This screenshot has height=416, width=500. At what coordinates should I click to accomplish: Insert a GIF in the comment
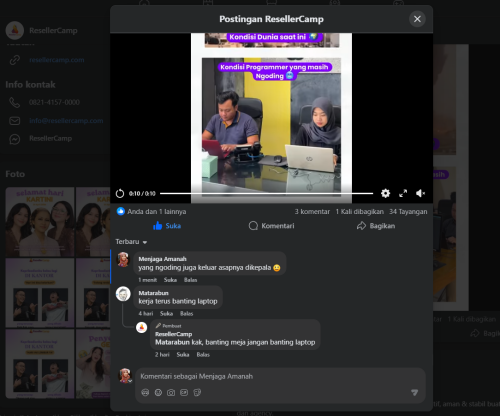pyautogui.click(x=184, y=393)
